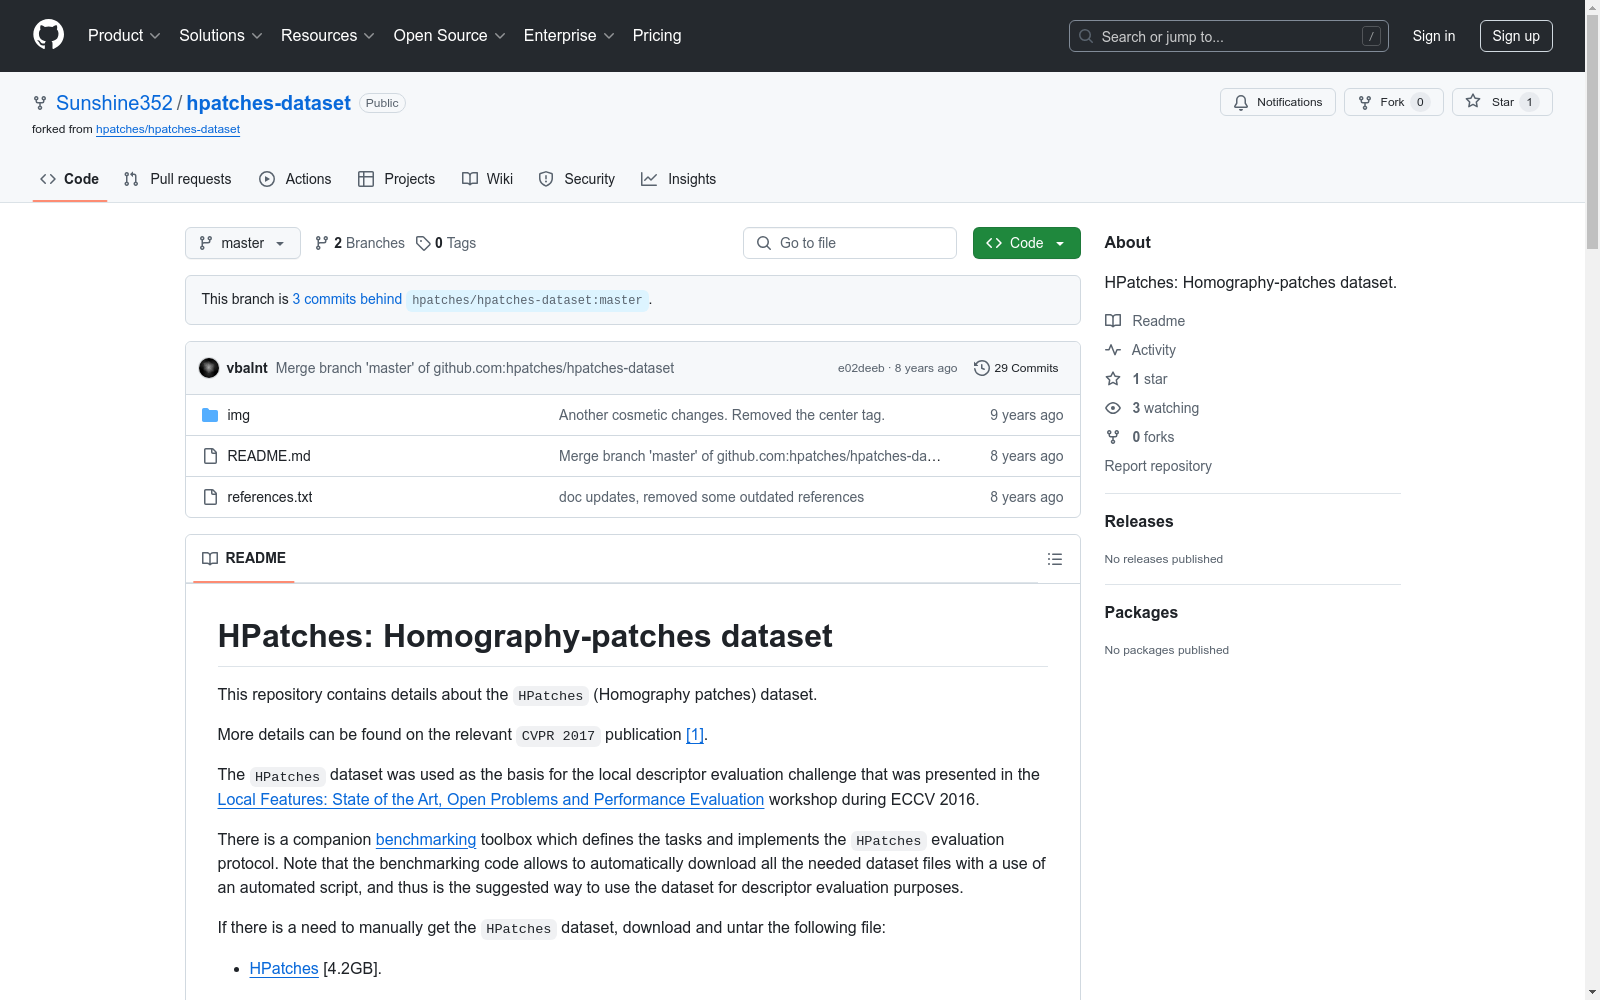
Task: Click Report repository link
Action: click(x=1158, y=466)
